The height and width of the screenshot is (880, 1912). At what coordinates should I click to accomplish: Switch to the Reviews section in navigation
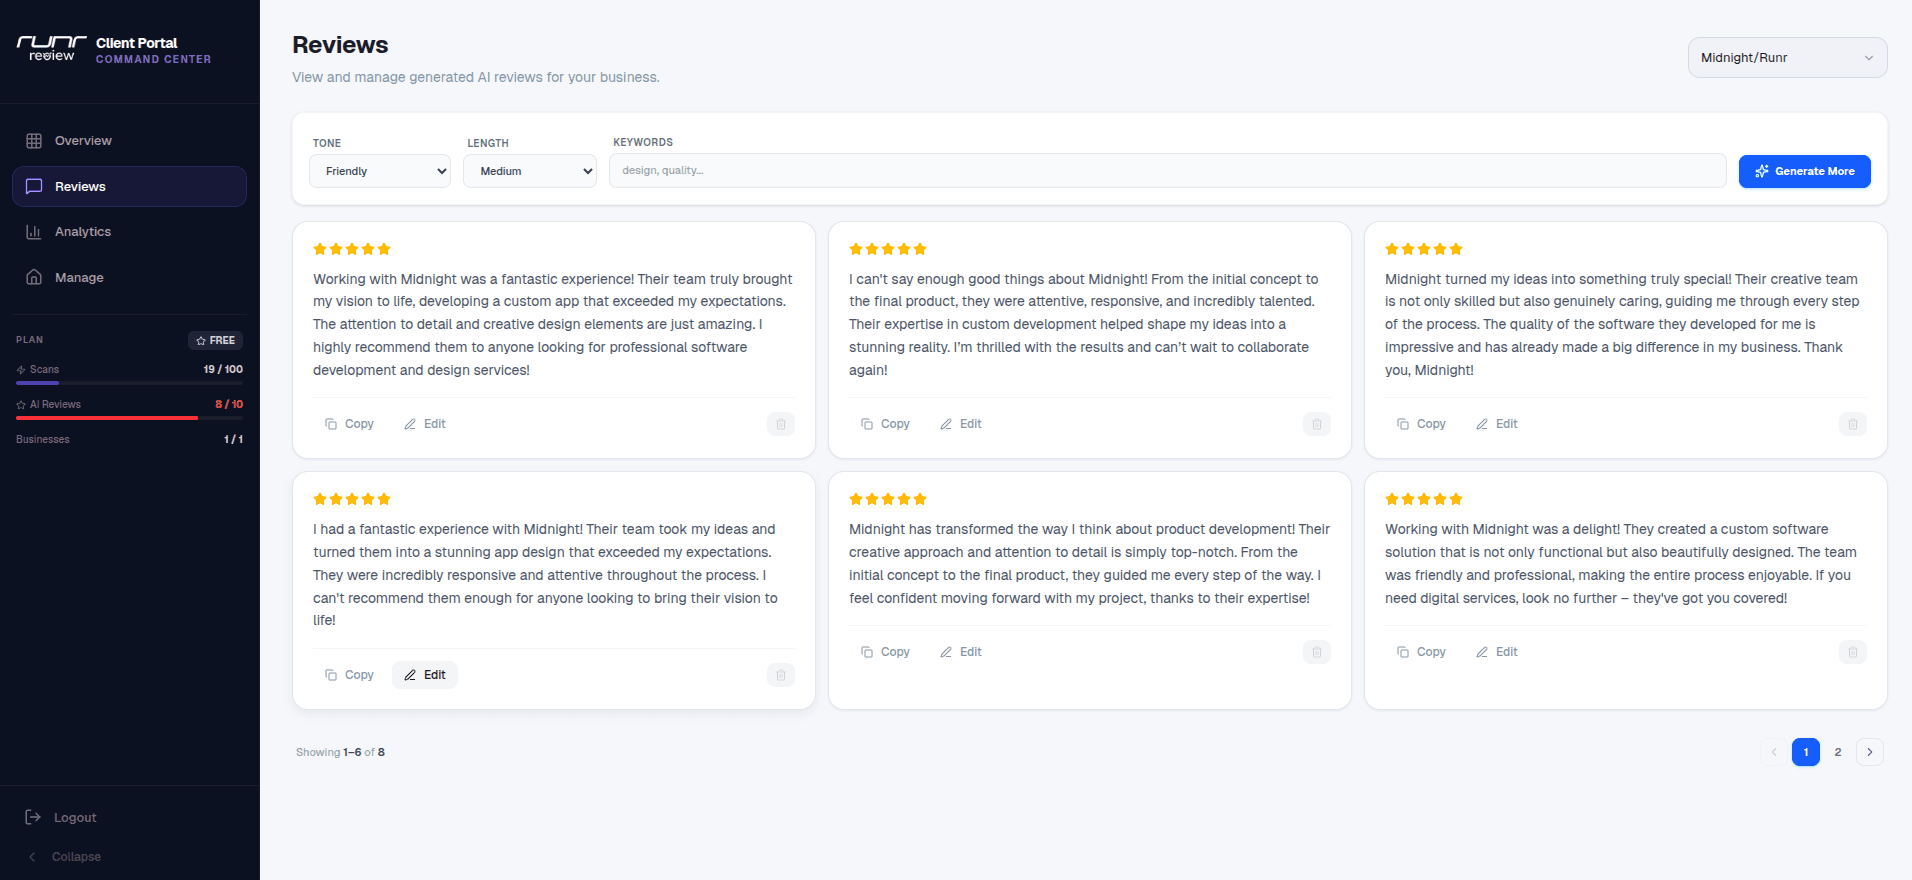tap(80, 186)
